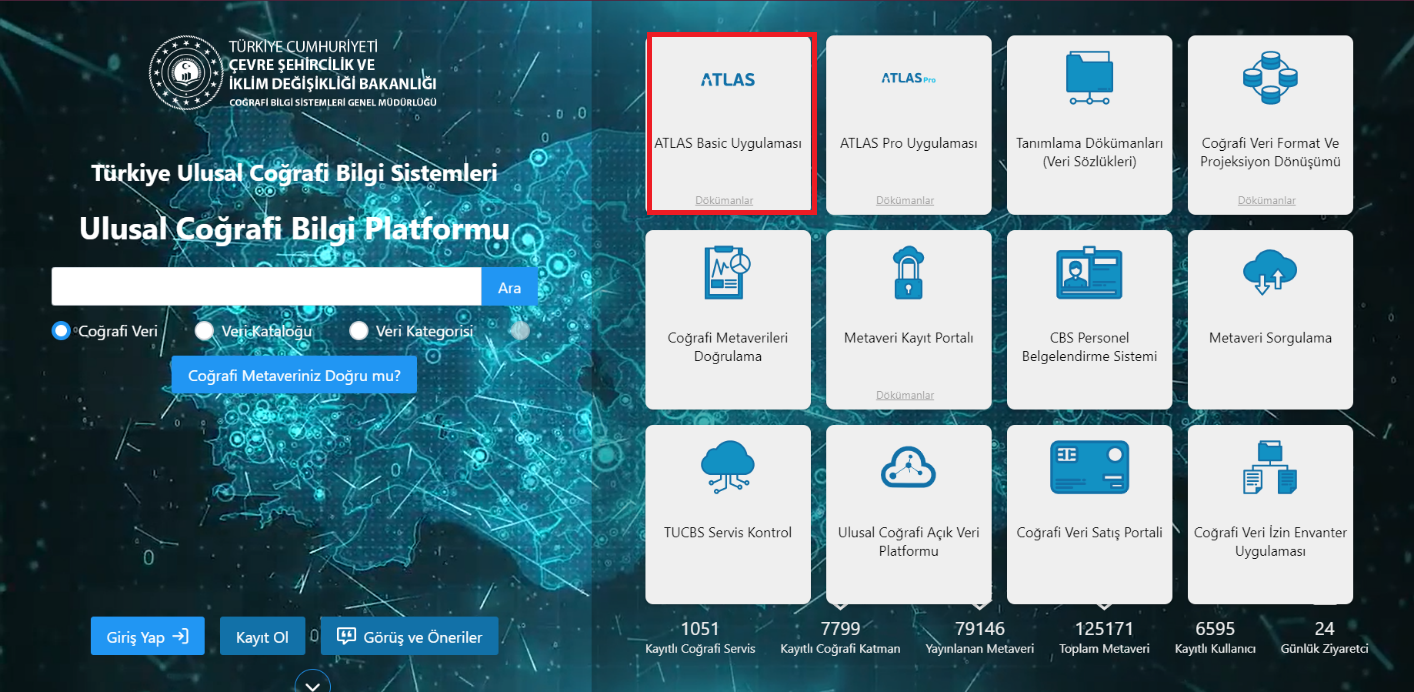
Task: Select Ulusal Coğrafi Açık Veri Platformu icon
Action: point(908,468)
